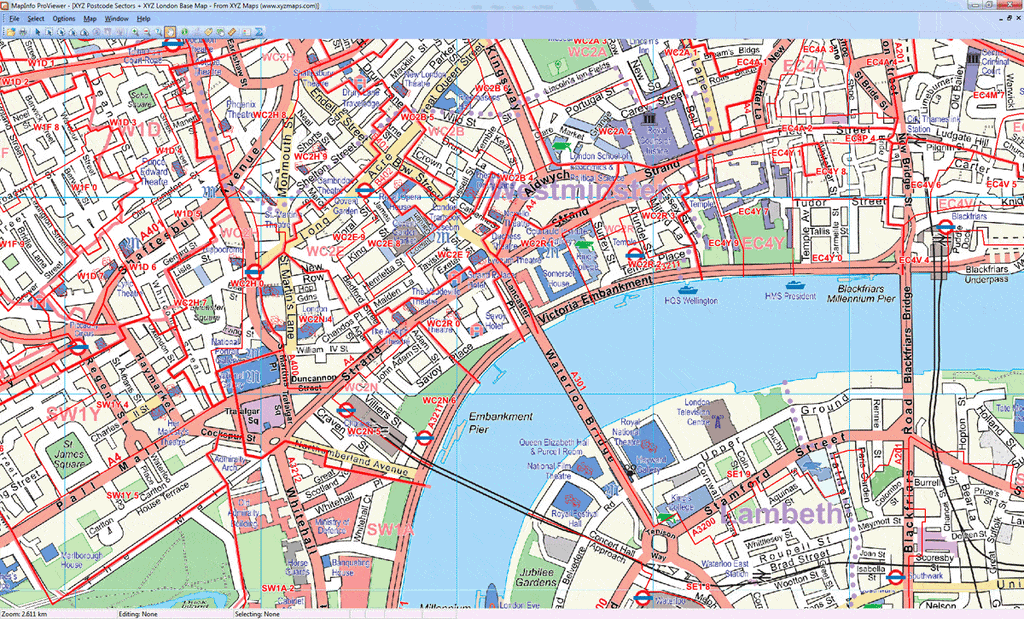Zoom out using the magnifier minus tool
Viewport: 1024px width, 619px height.
(x=145, y=30)
